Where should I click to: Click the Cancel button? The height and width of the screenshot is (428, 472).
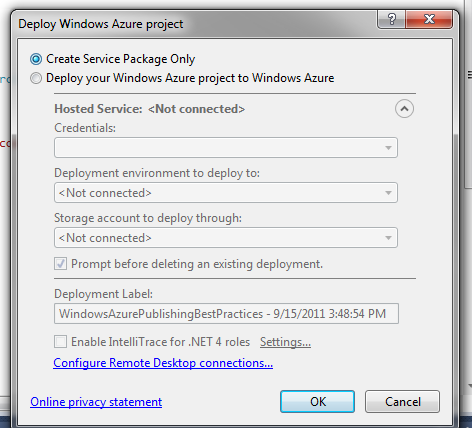[402, 401]
